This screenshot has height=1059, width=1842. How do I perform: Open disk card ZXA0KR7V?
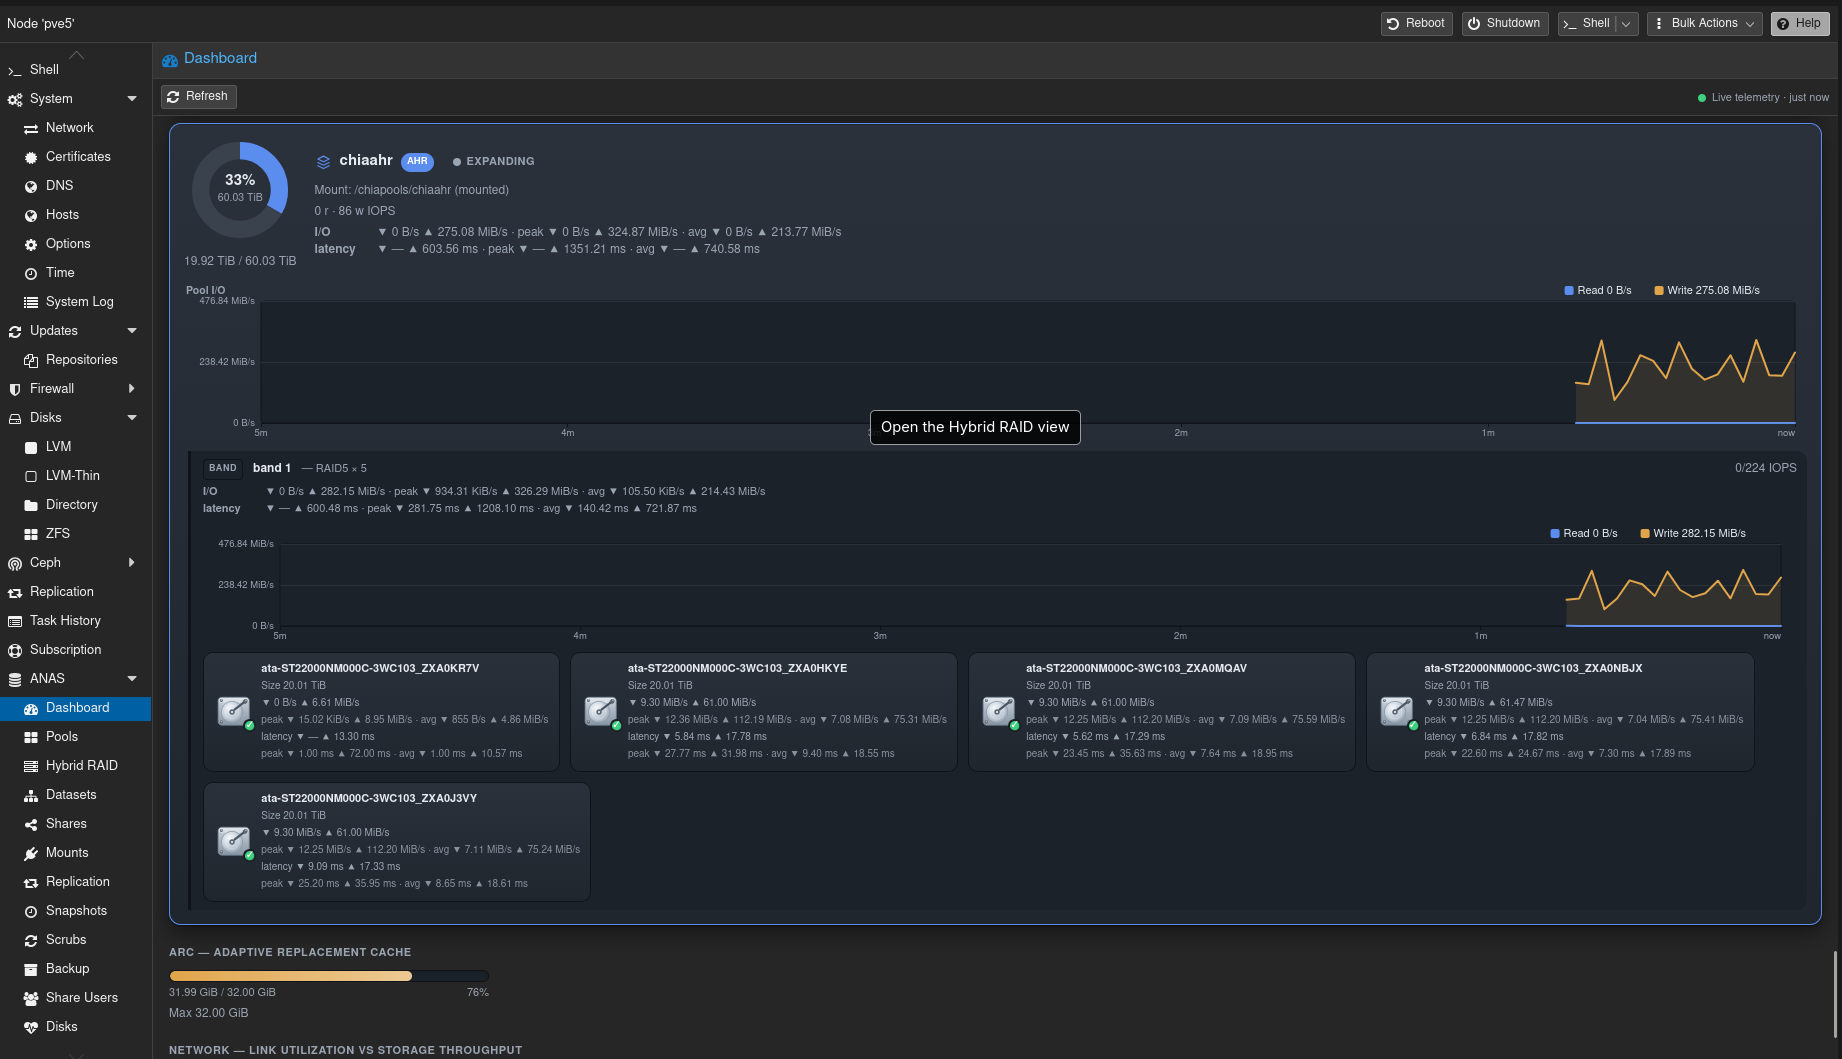tap(381, 711)
